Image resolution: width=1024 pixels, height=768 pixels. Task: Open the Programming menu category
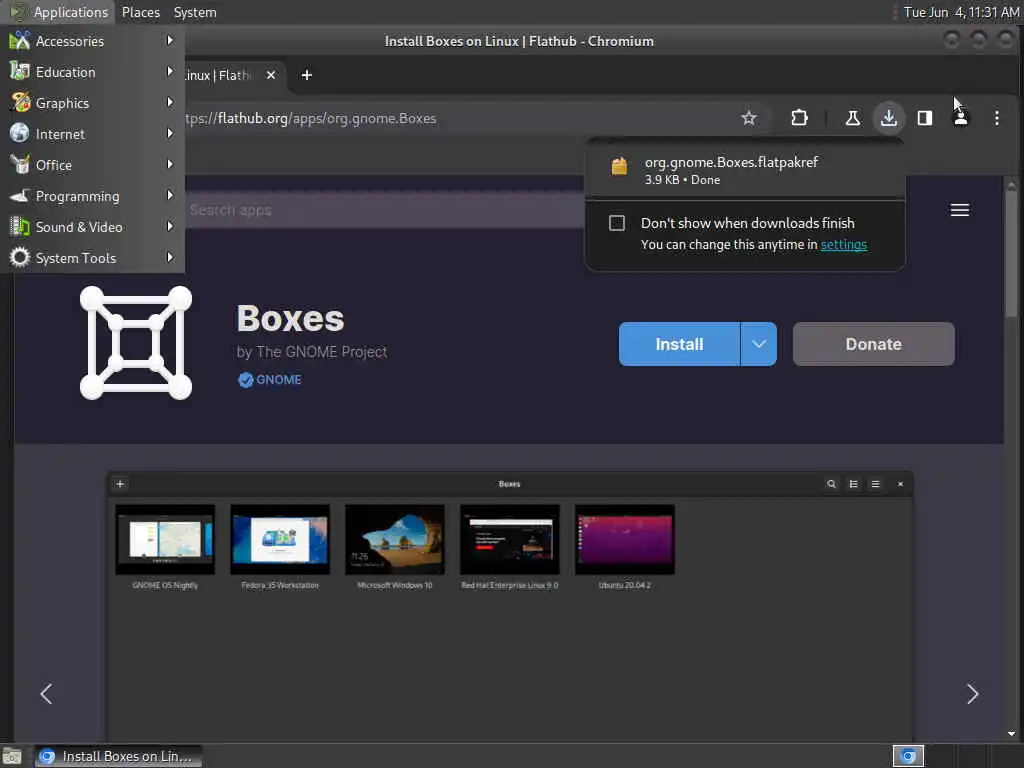tap(92, 196)
